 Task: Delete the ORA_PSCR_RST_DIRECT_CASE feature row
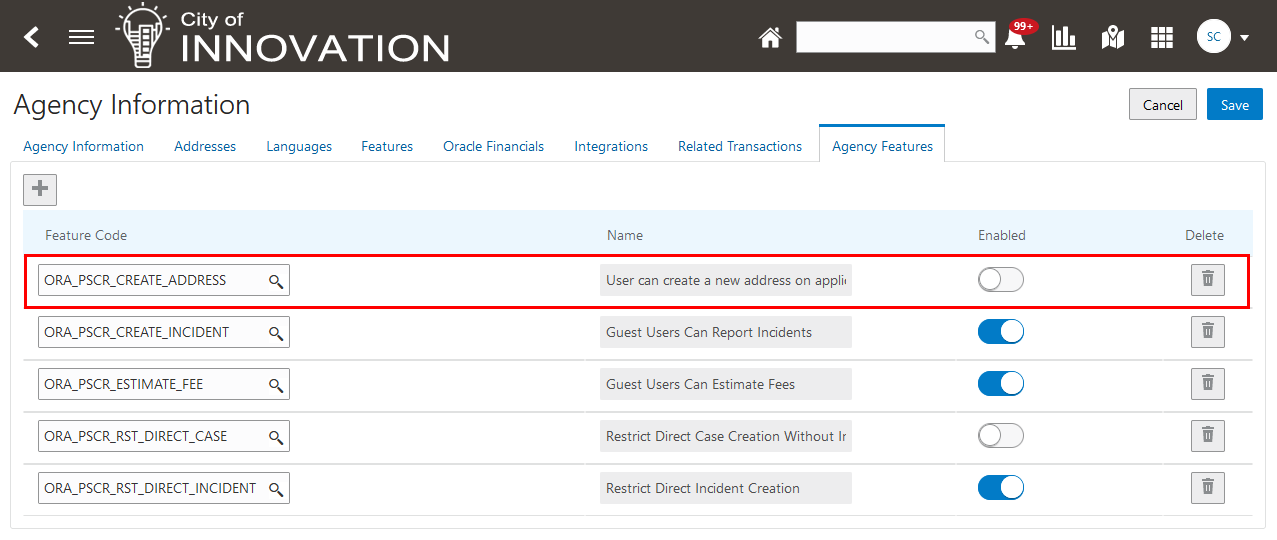(1207, 436)
